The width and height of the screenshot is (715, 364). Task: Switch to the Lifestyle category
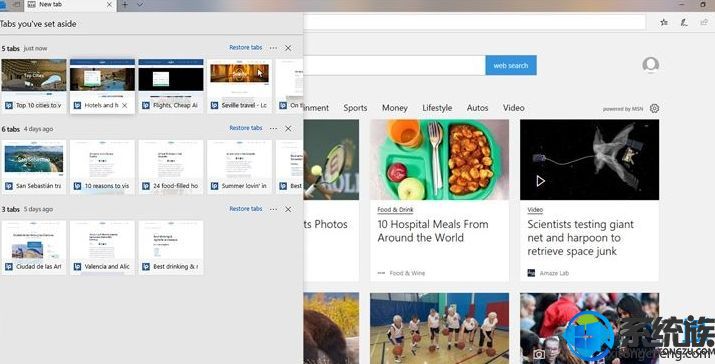coord(437,108)
